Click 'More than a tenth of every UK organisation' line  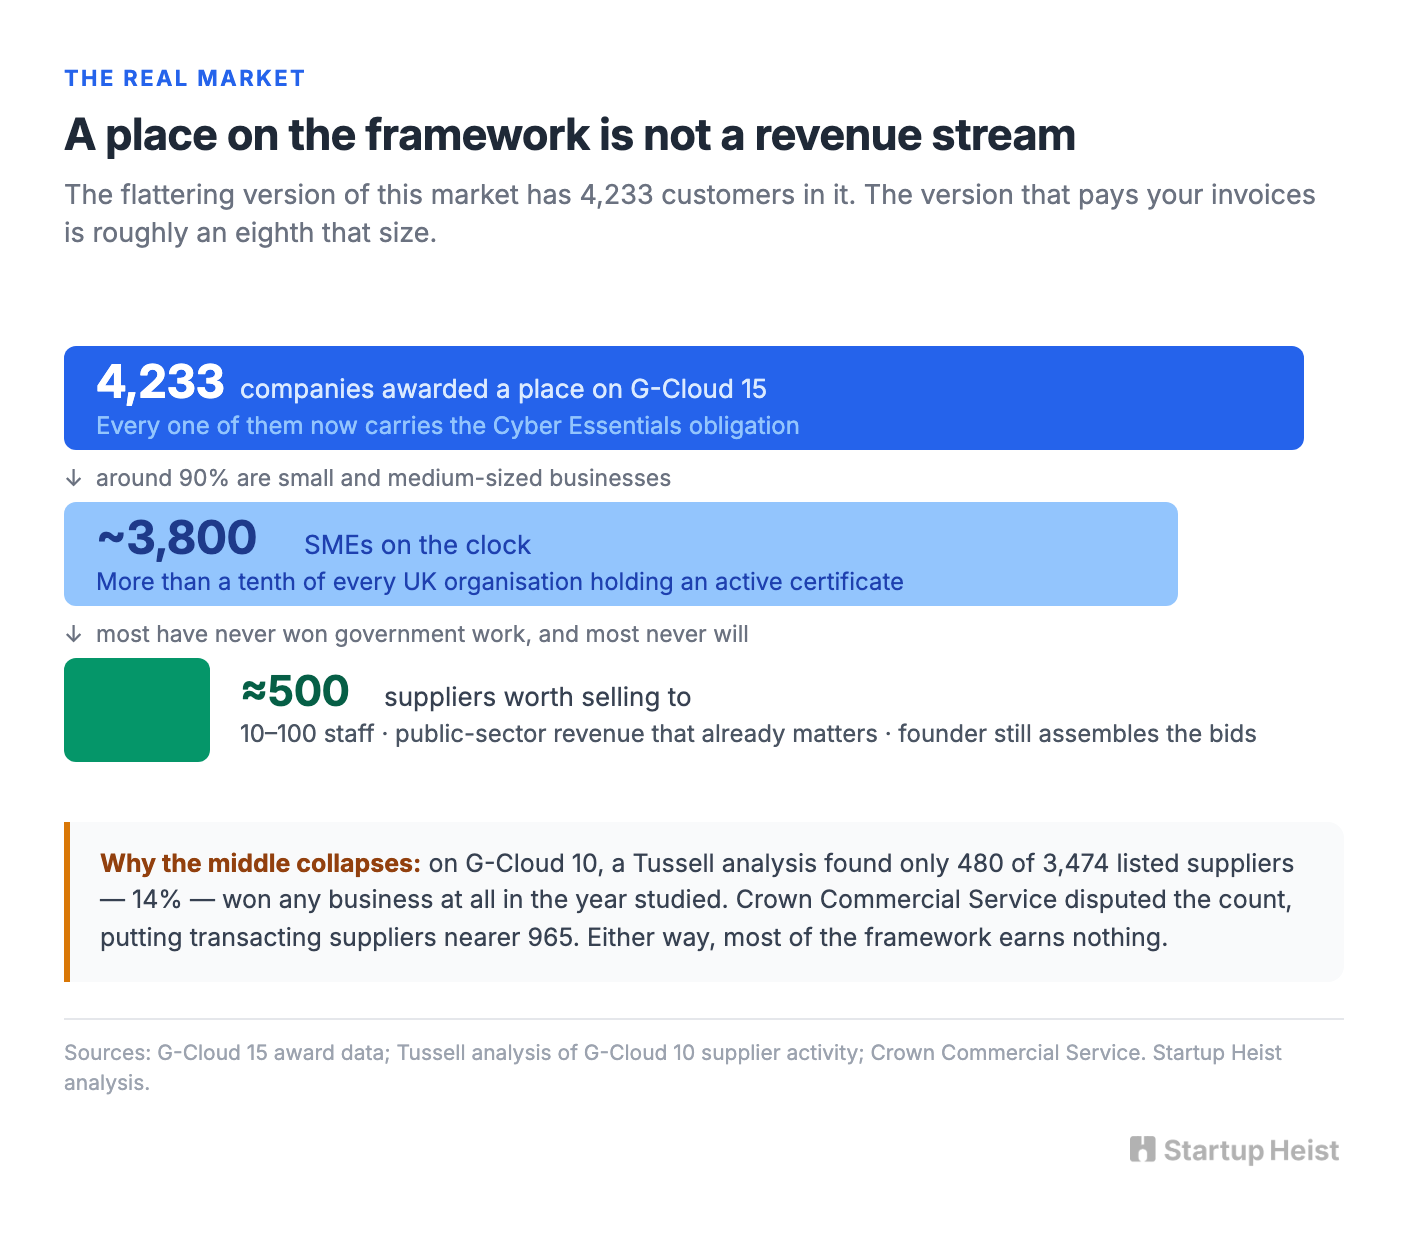point(500,582)
